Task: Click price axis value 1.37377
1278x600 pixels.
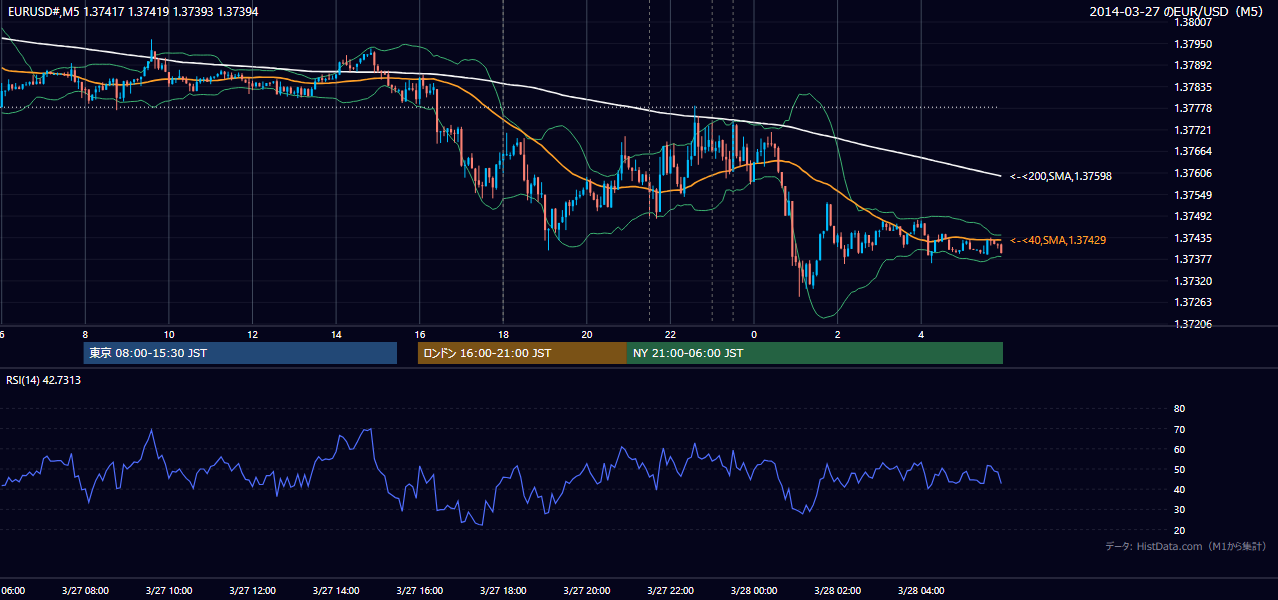Action: pyautogui.click(x=1193, y=259)
